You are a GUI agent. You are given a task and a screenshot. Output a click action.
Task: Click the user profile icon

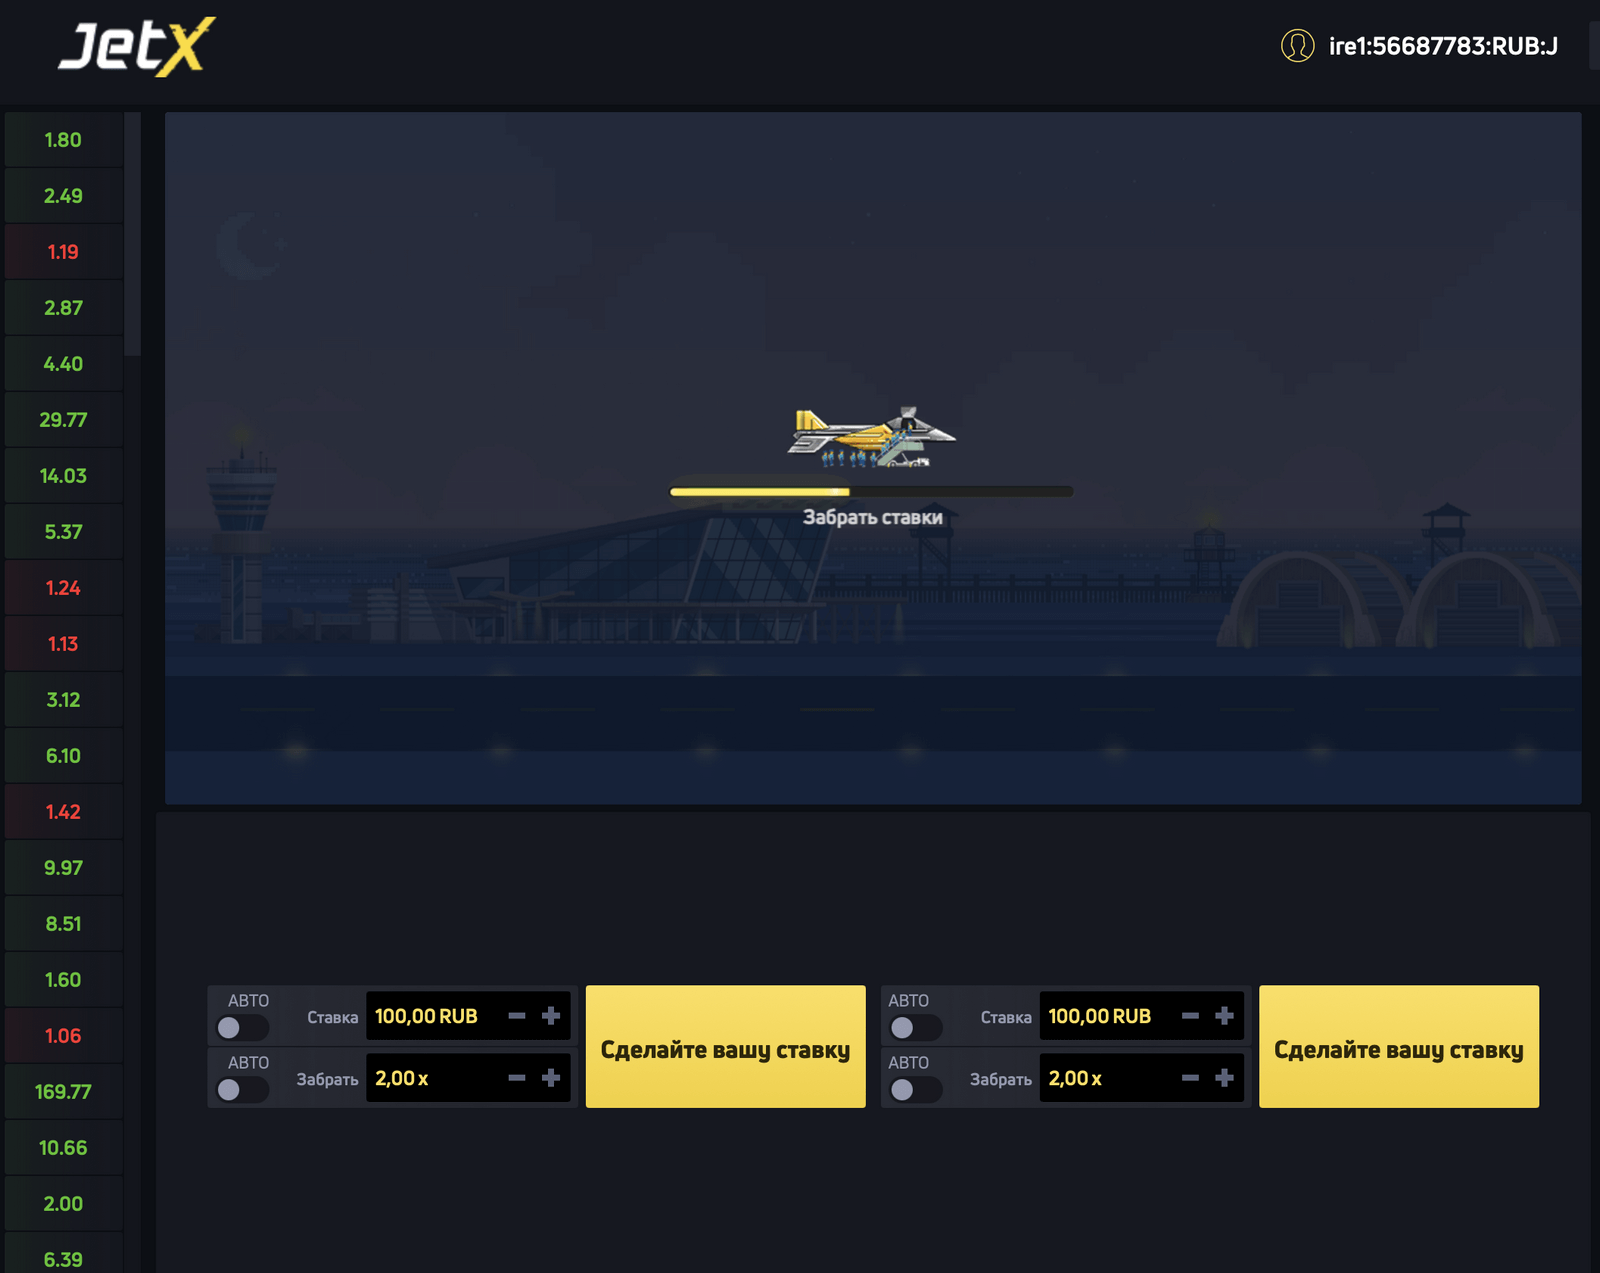(1297, 46)
